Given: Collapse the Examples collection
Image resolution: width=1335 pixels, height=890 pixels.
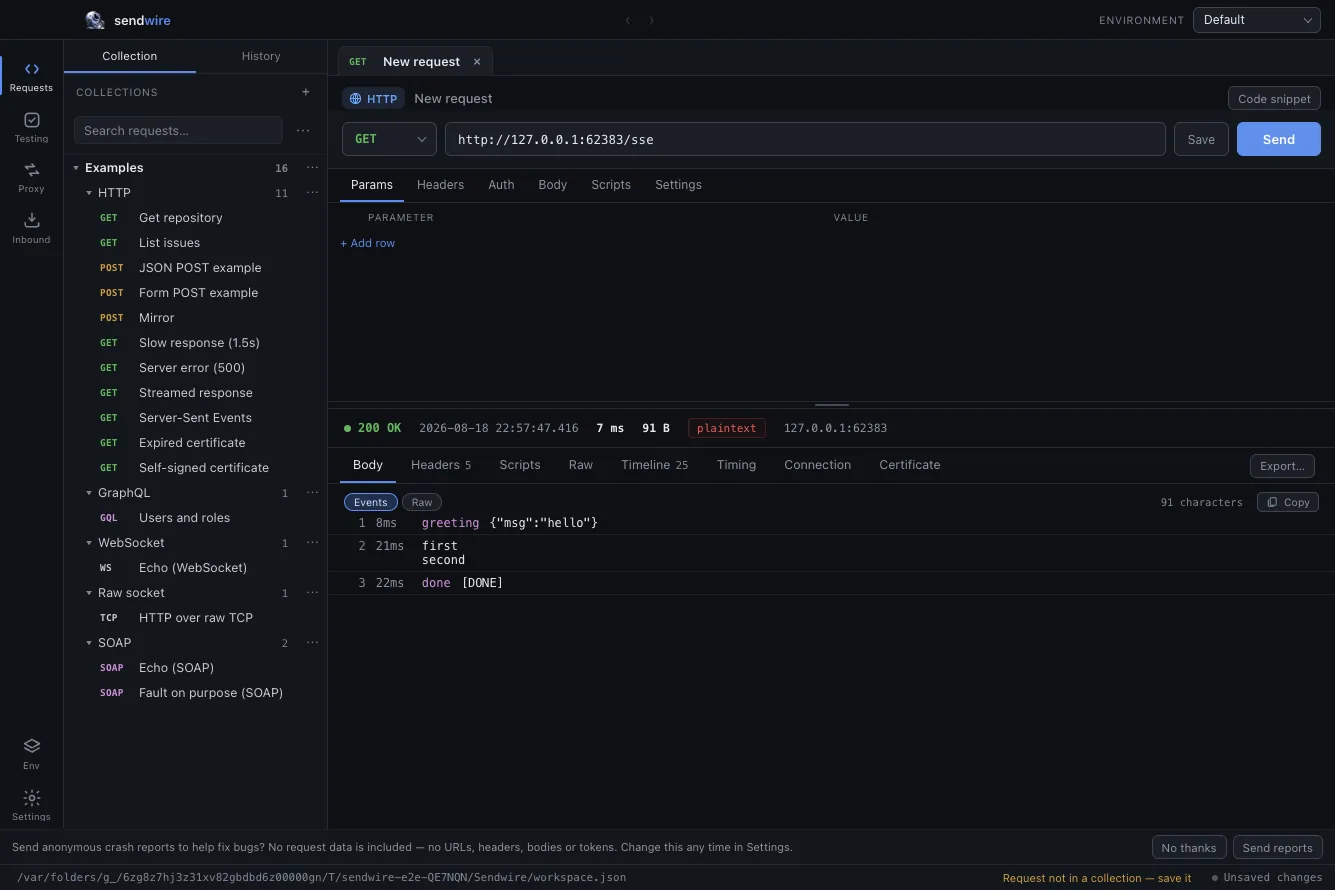Looking at the screenshot, I should pyautogui.click(x=76, y=168).
